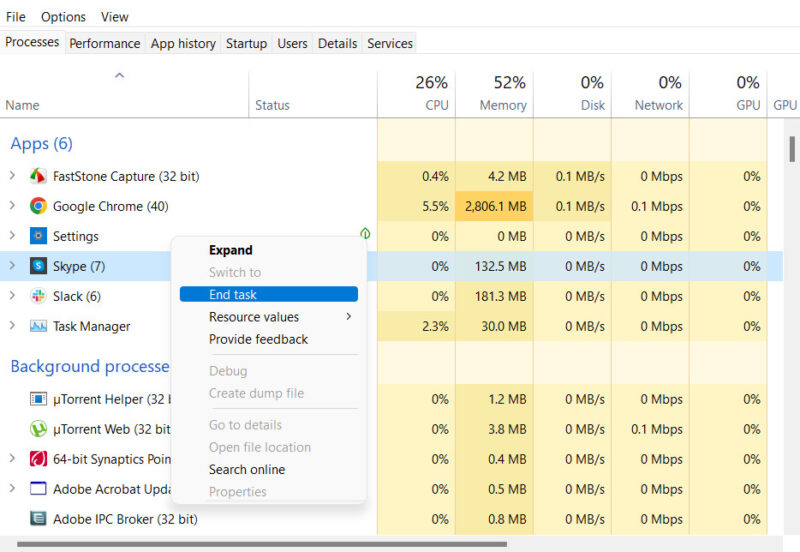Sort by the Name column header
800x552 pixels.
tap(124, 95)
